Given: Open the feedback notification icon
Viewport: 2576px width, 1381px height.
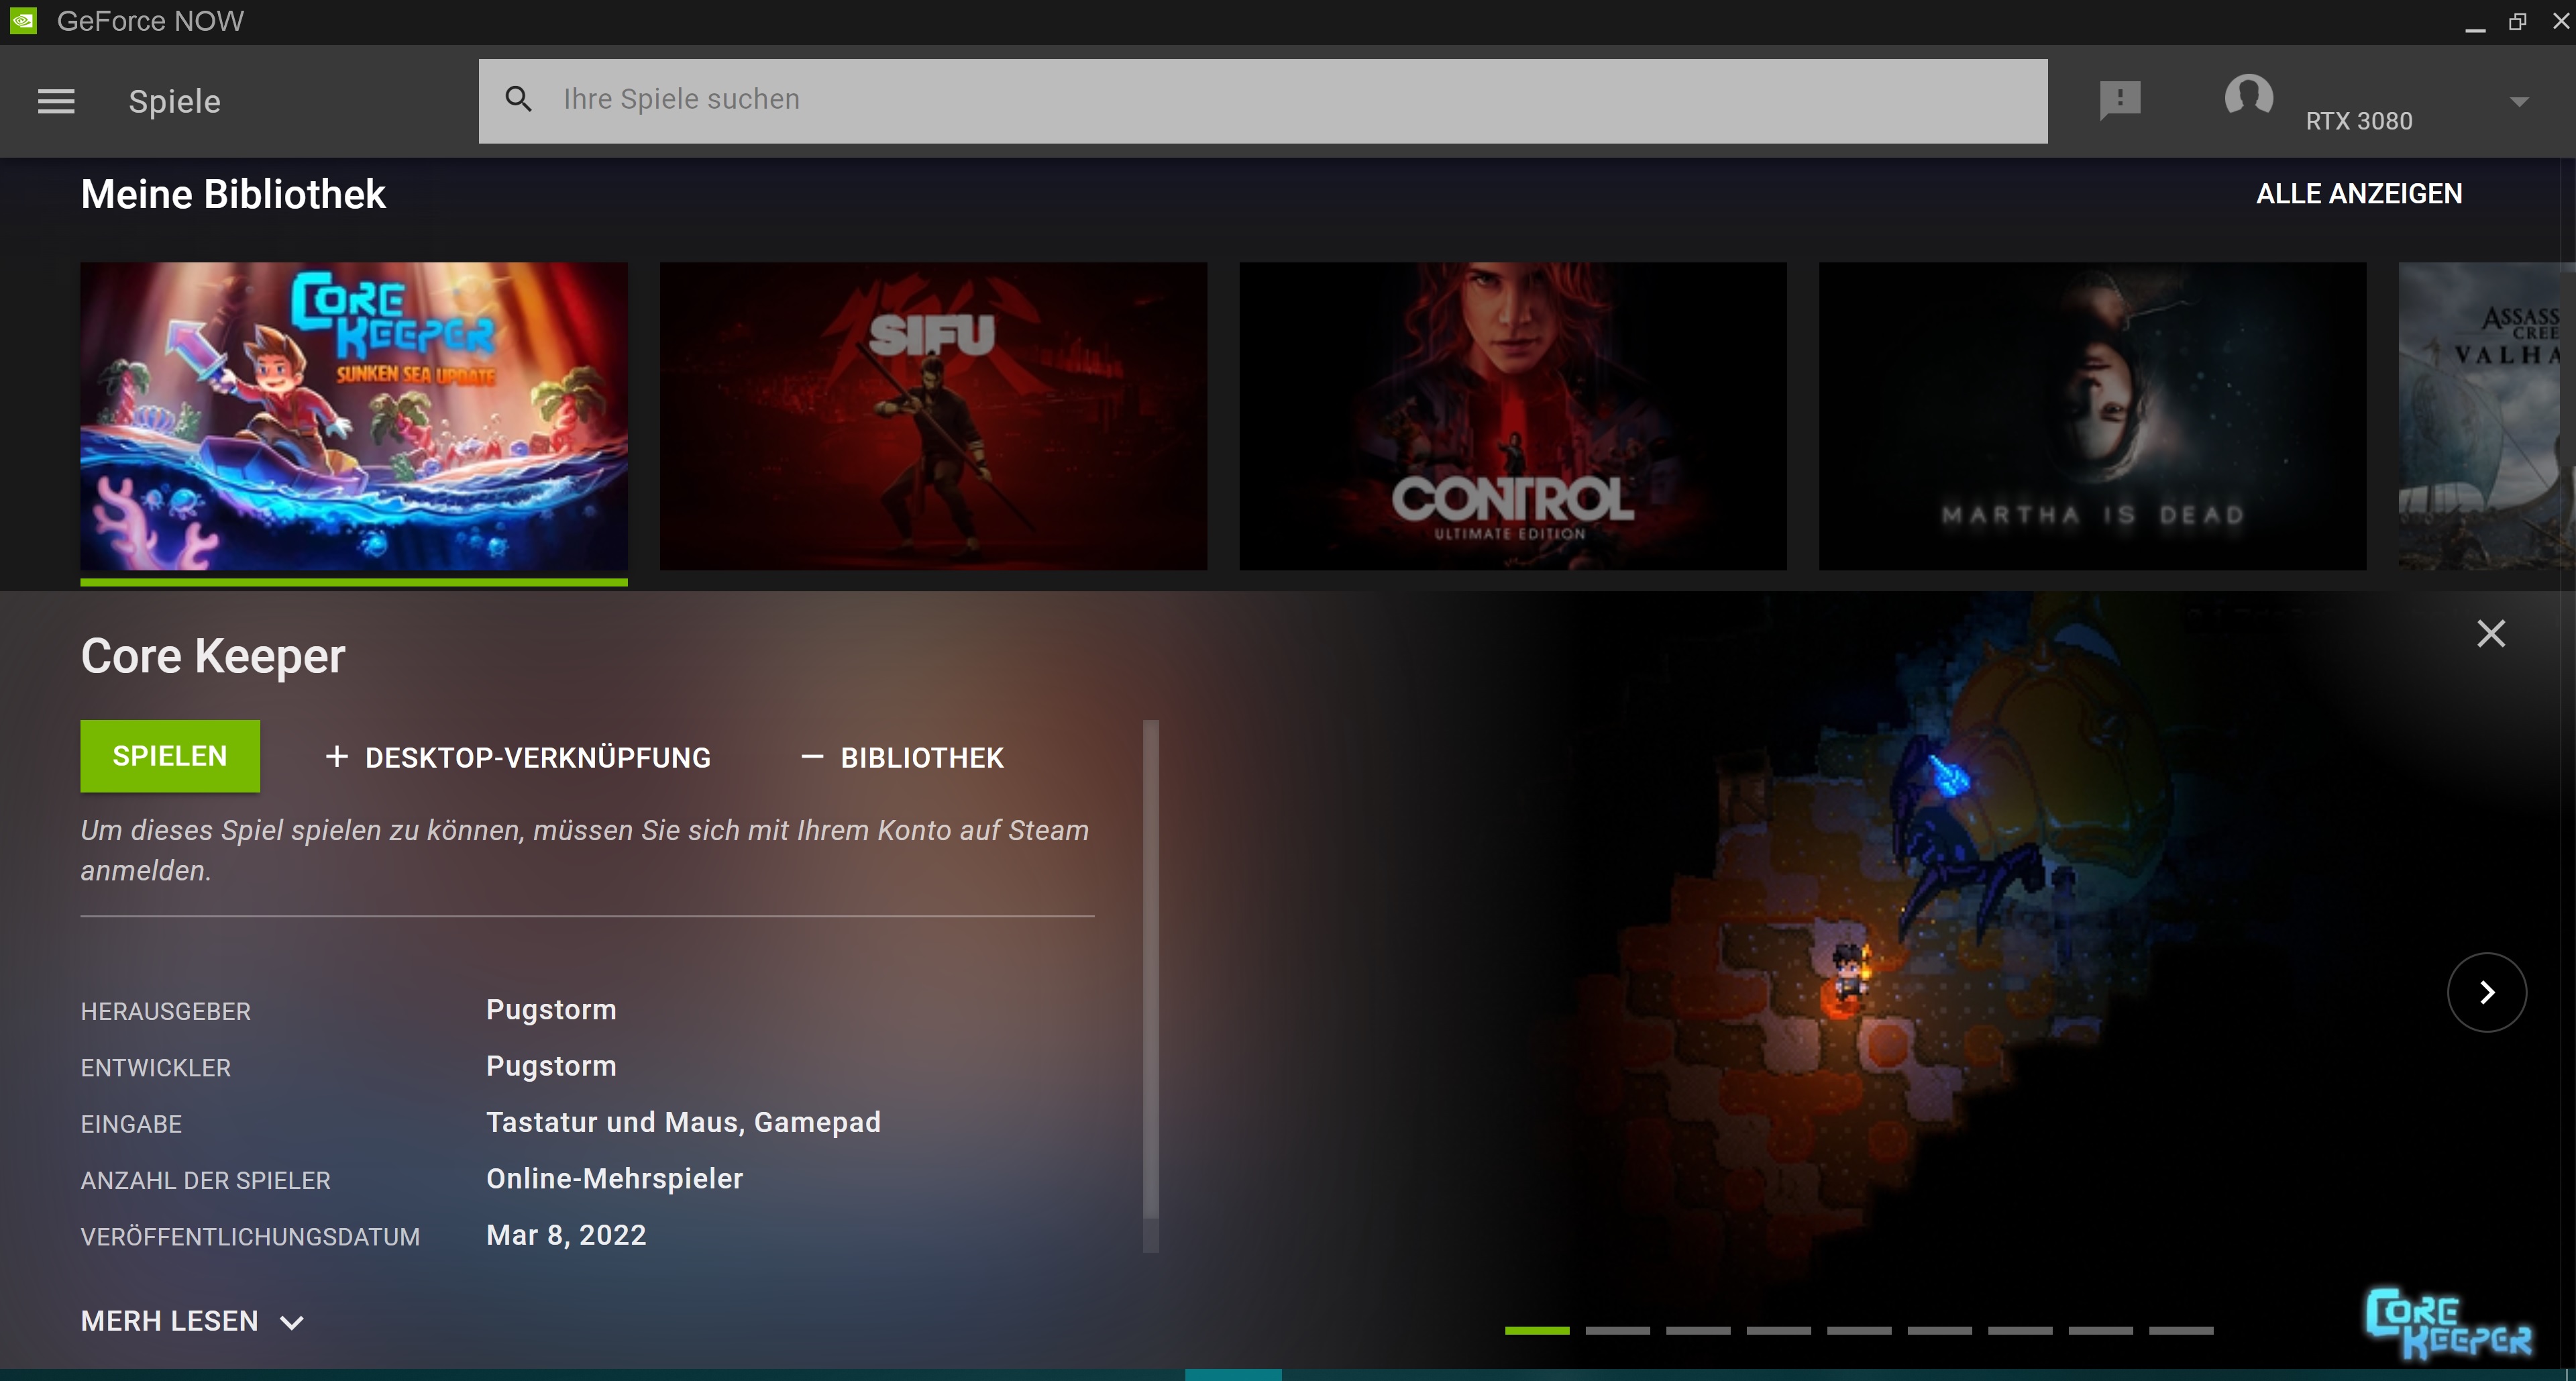Looking at the screenshot, I should (2119, 100).
